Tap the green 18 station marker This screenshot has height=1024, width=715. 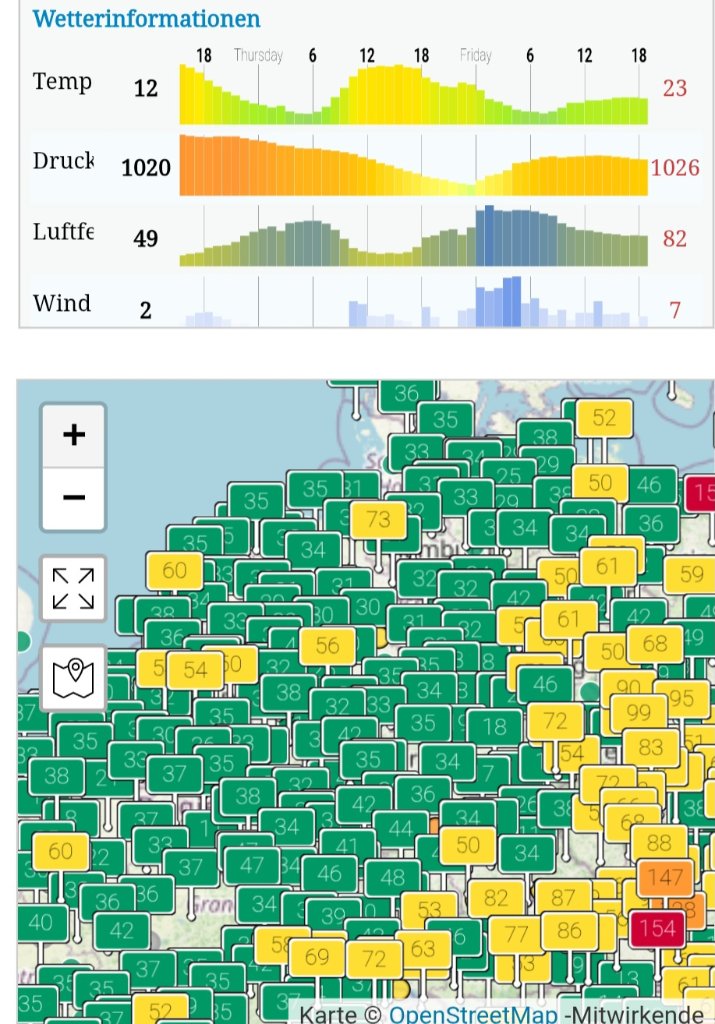point(494,727)
